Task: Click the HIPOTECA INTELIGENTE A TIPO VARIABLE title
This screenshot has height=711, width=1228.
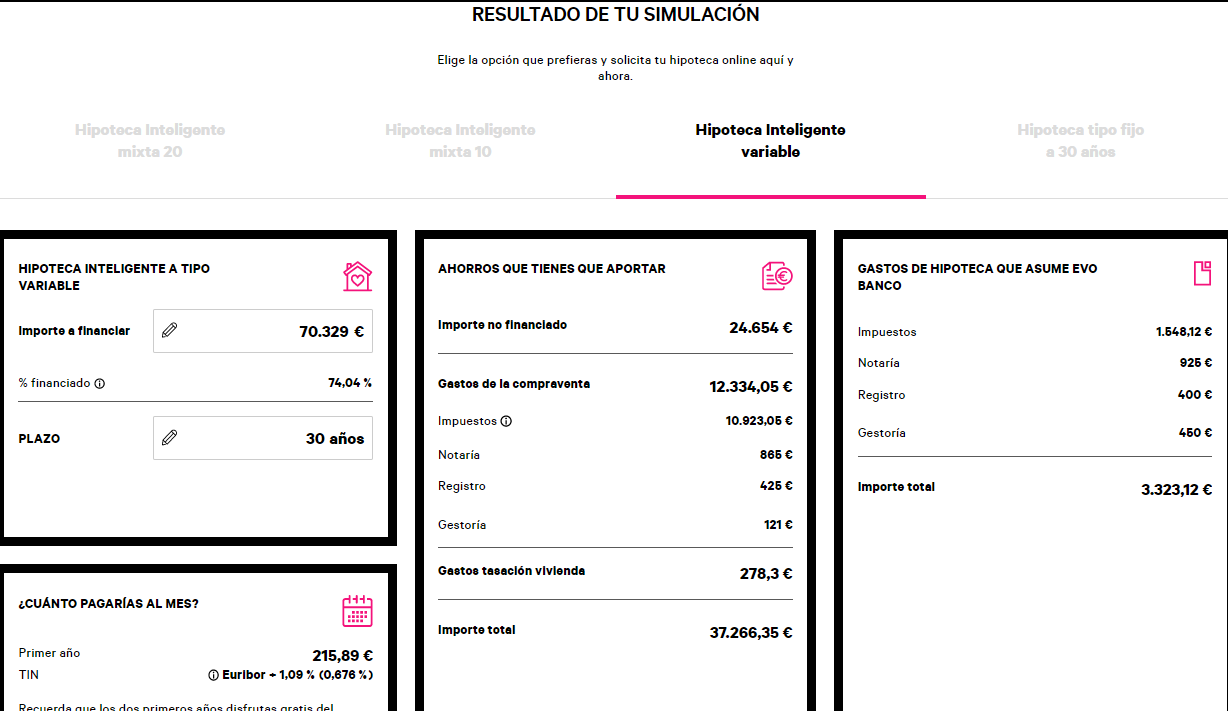Action: tap(114, 277)
